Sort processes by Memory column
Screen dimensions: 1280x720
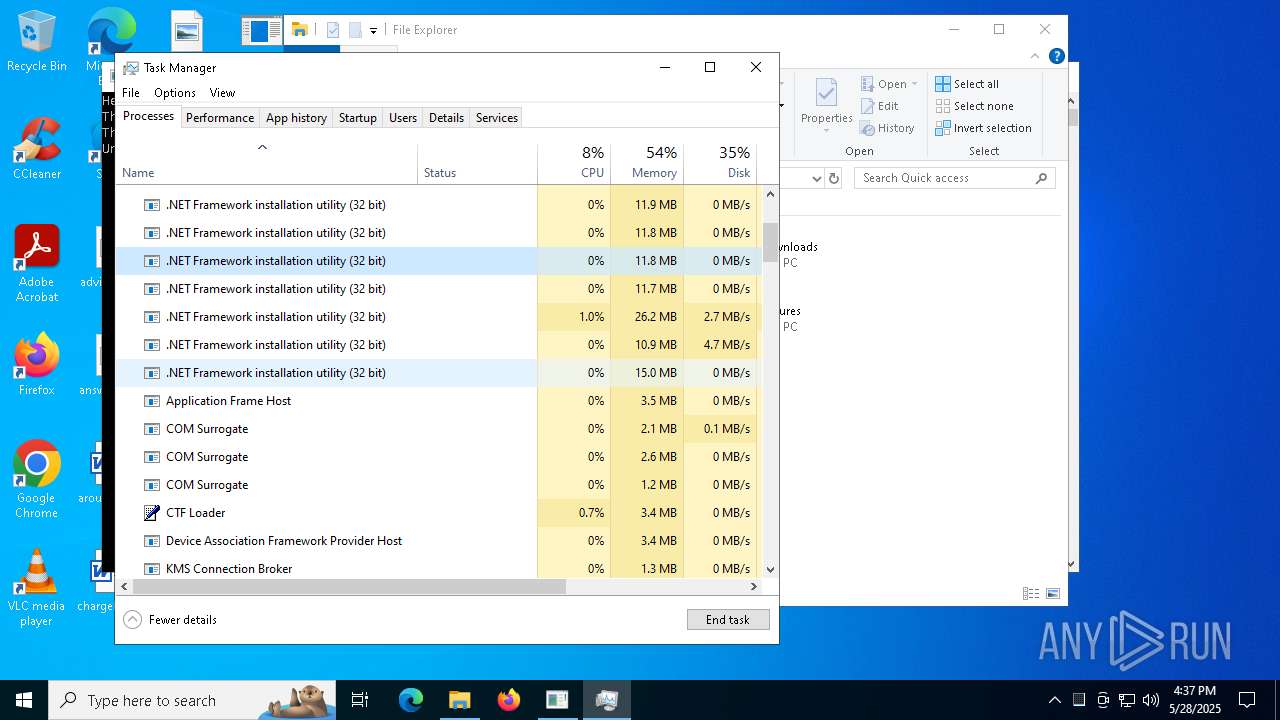click(647, 164)
